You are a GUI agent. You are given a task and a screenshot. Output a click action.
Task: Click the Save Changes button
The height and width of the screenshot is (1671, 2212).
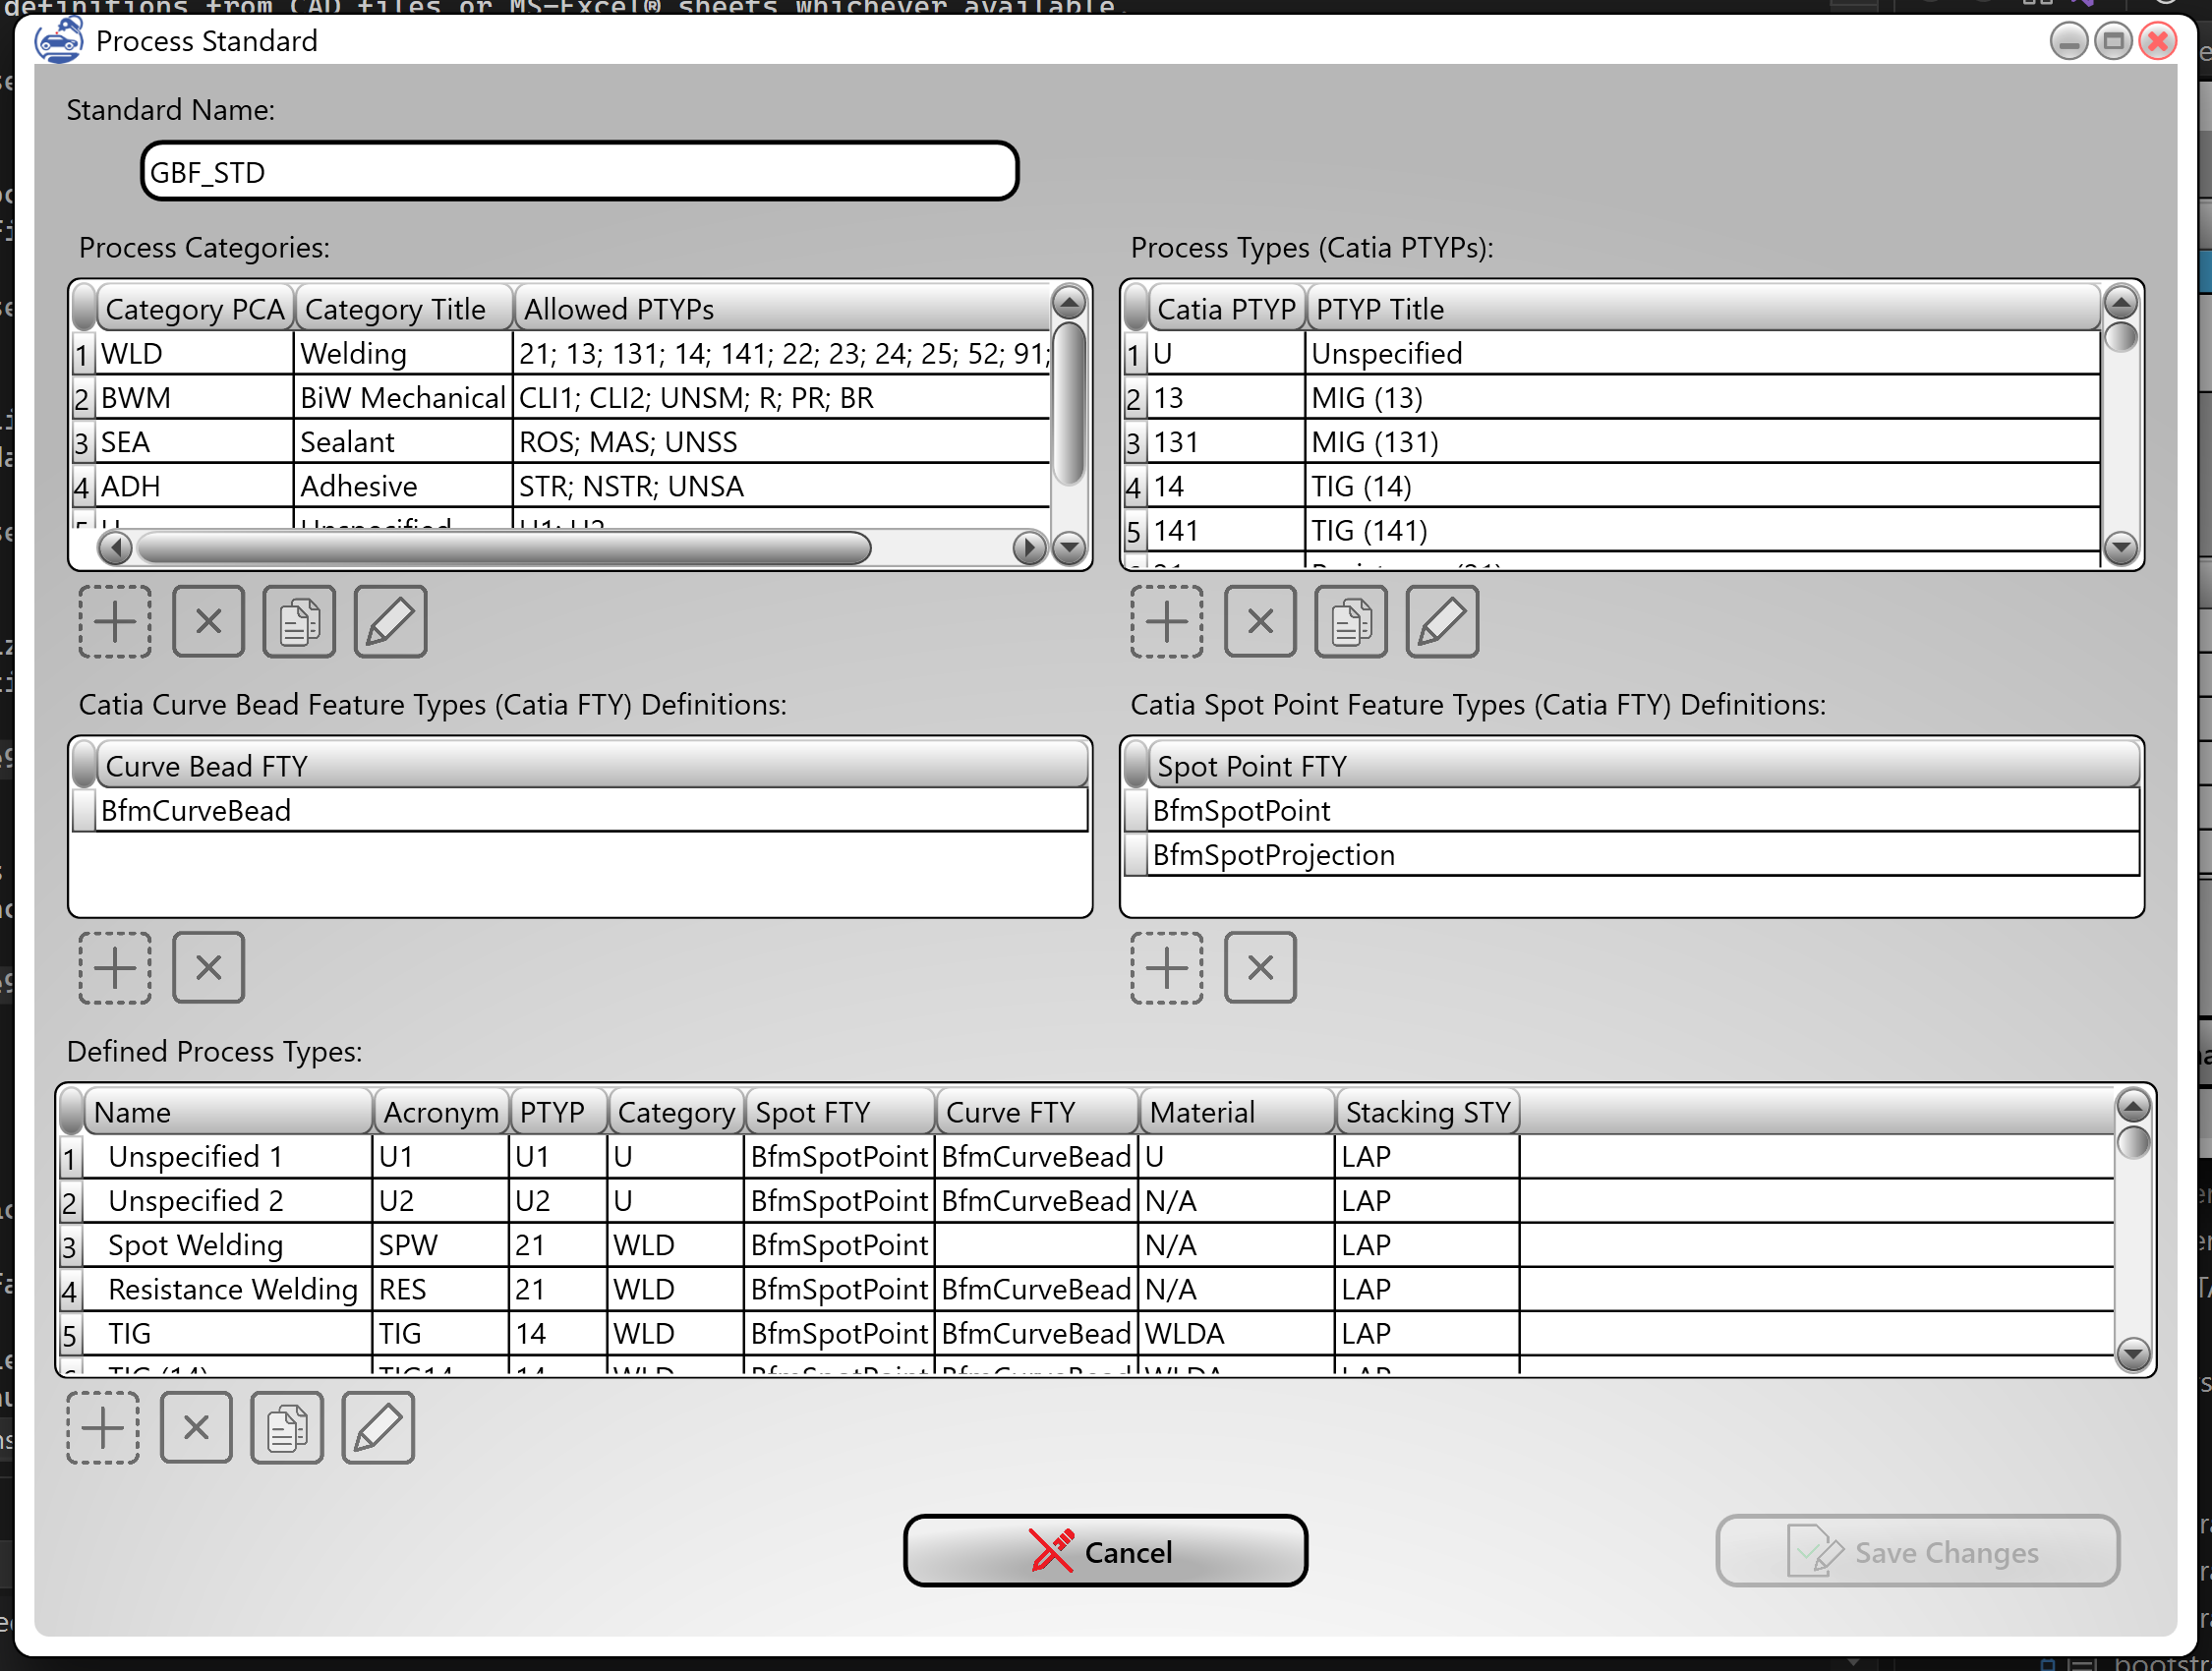coord(1917,1551)
